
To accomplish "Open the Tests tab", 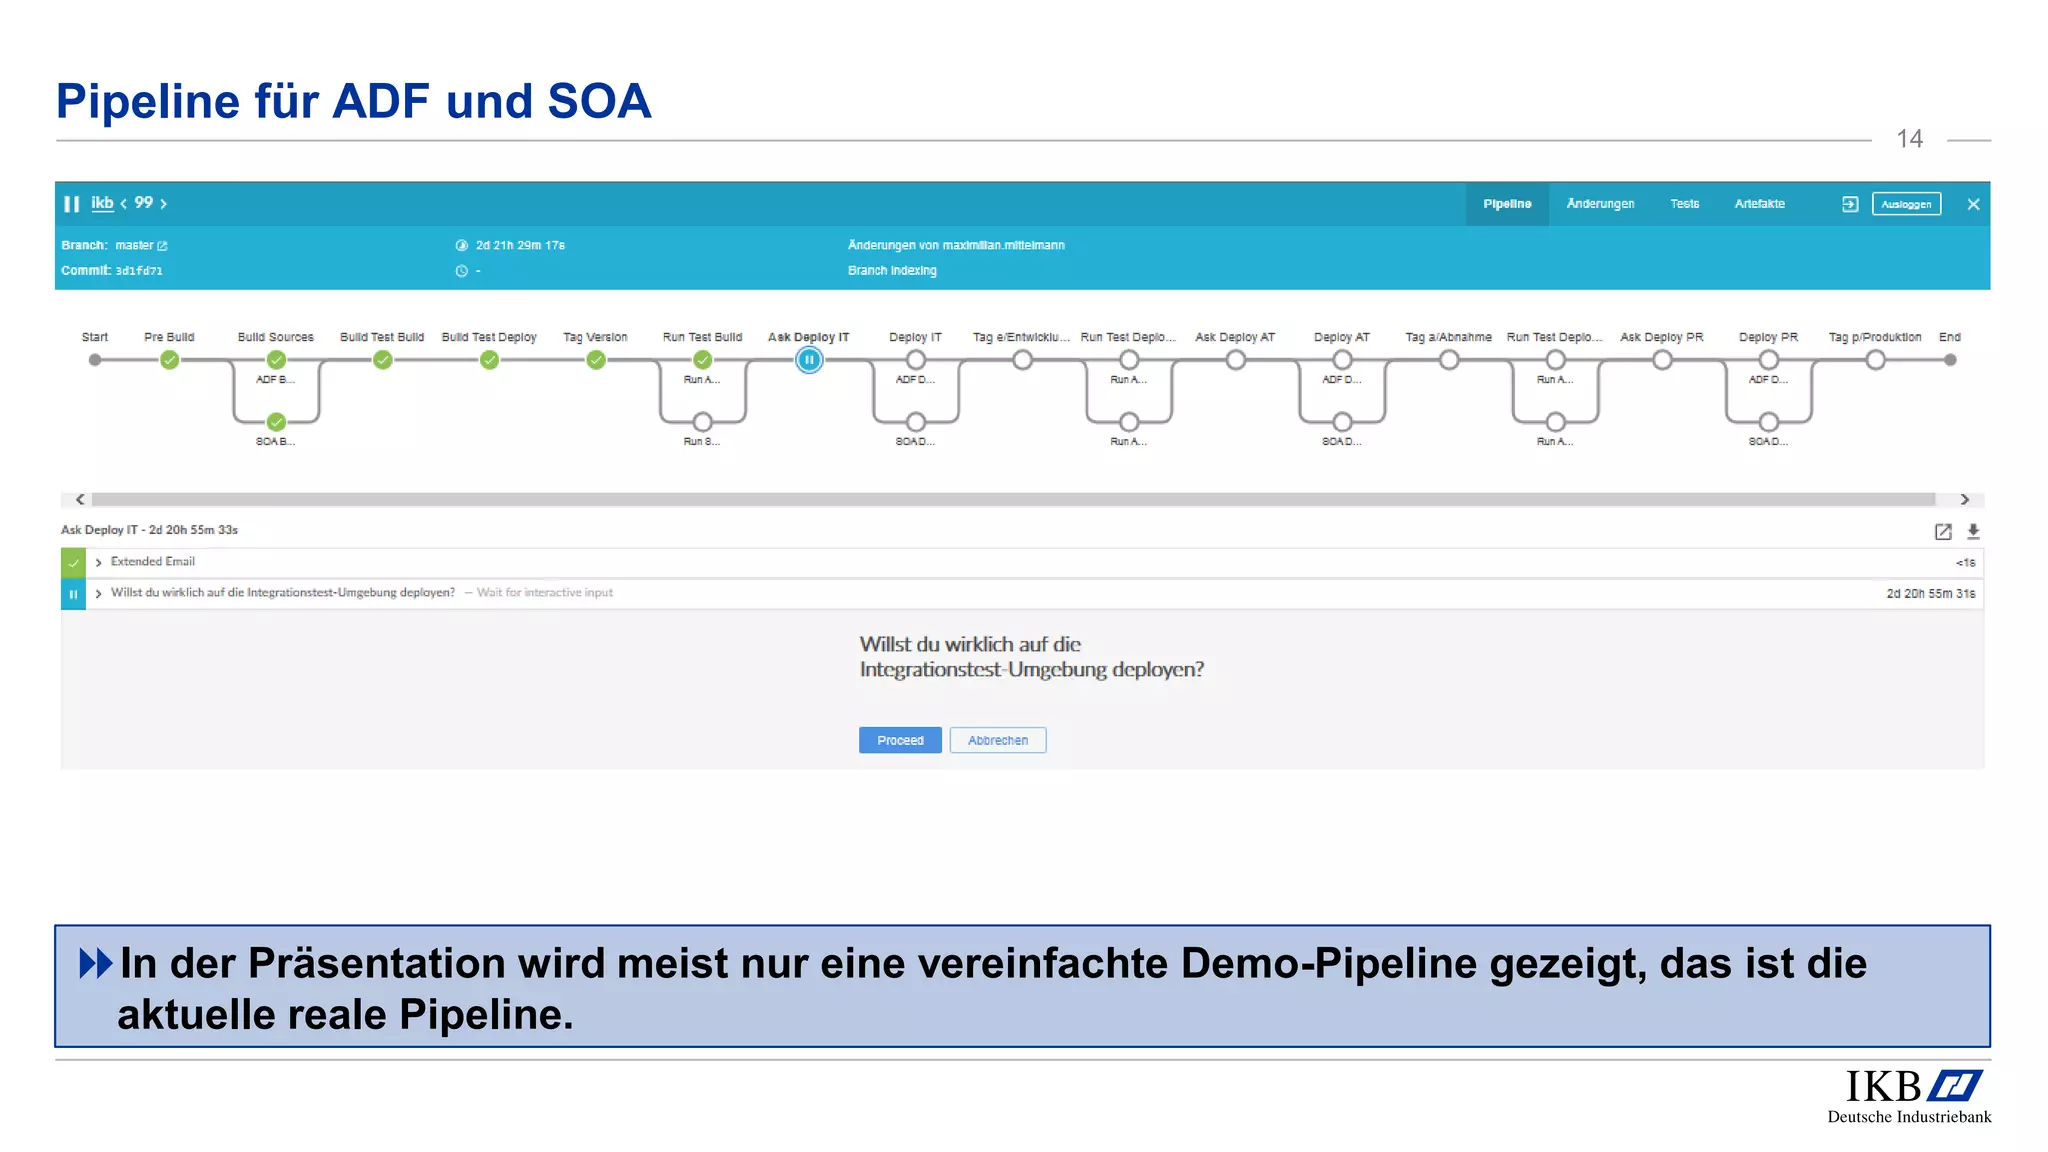I will click(x=1684, y=204).
